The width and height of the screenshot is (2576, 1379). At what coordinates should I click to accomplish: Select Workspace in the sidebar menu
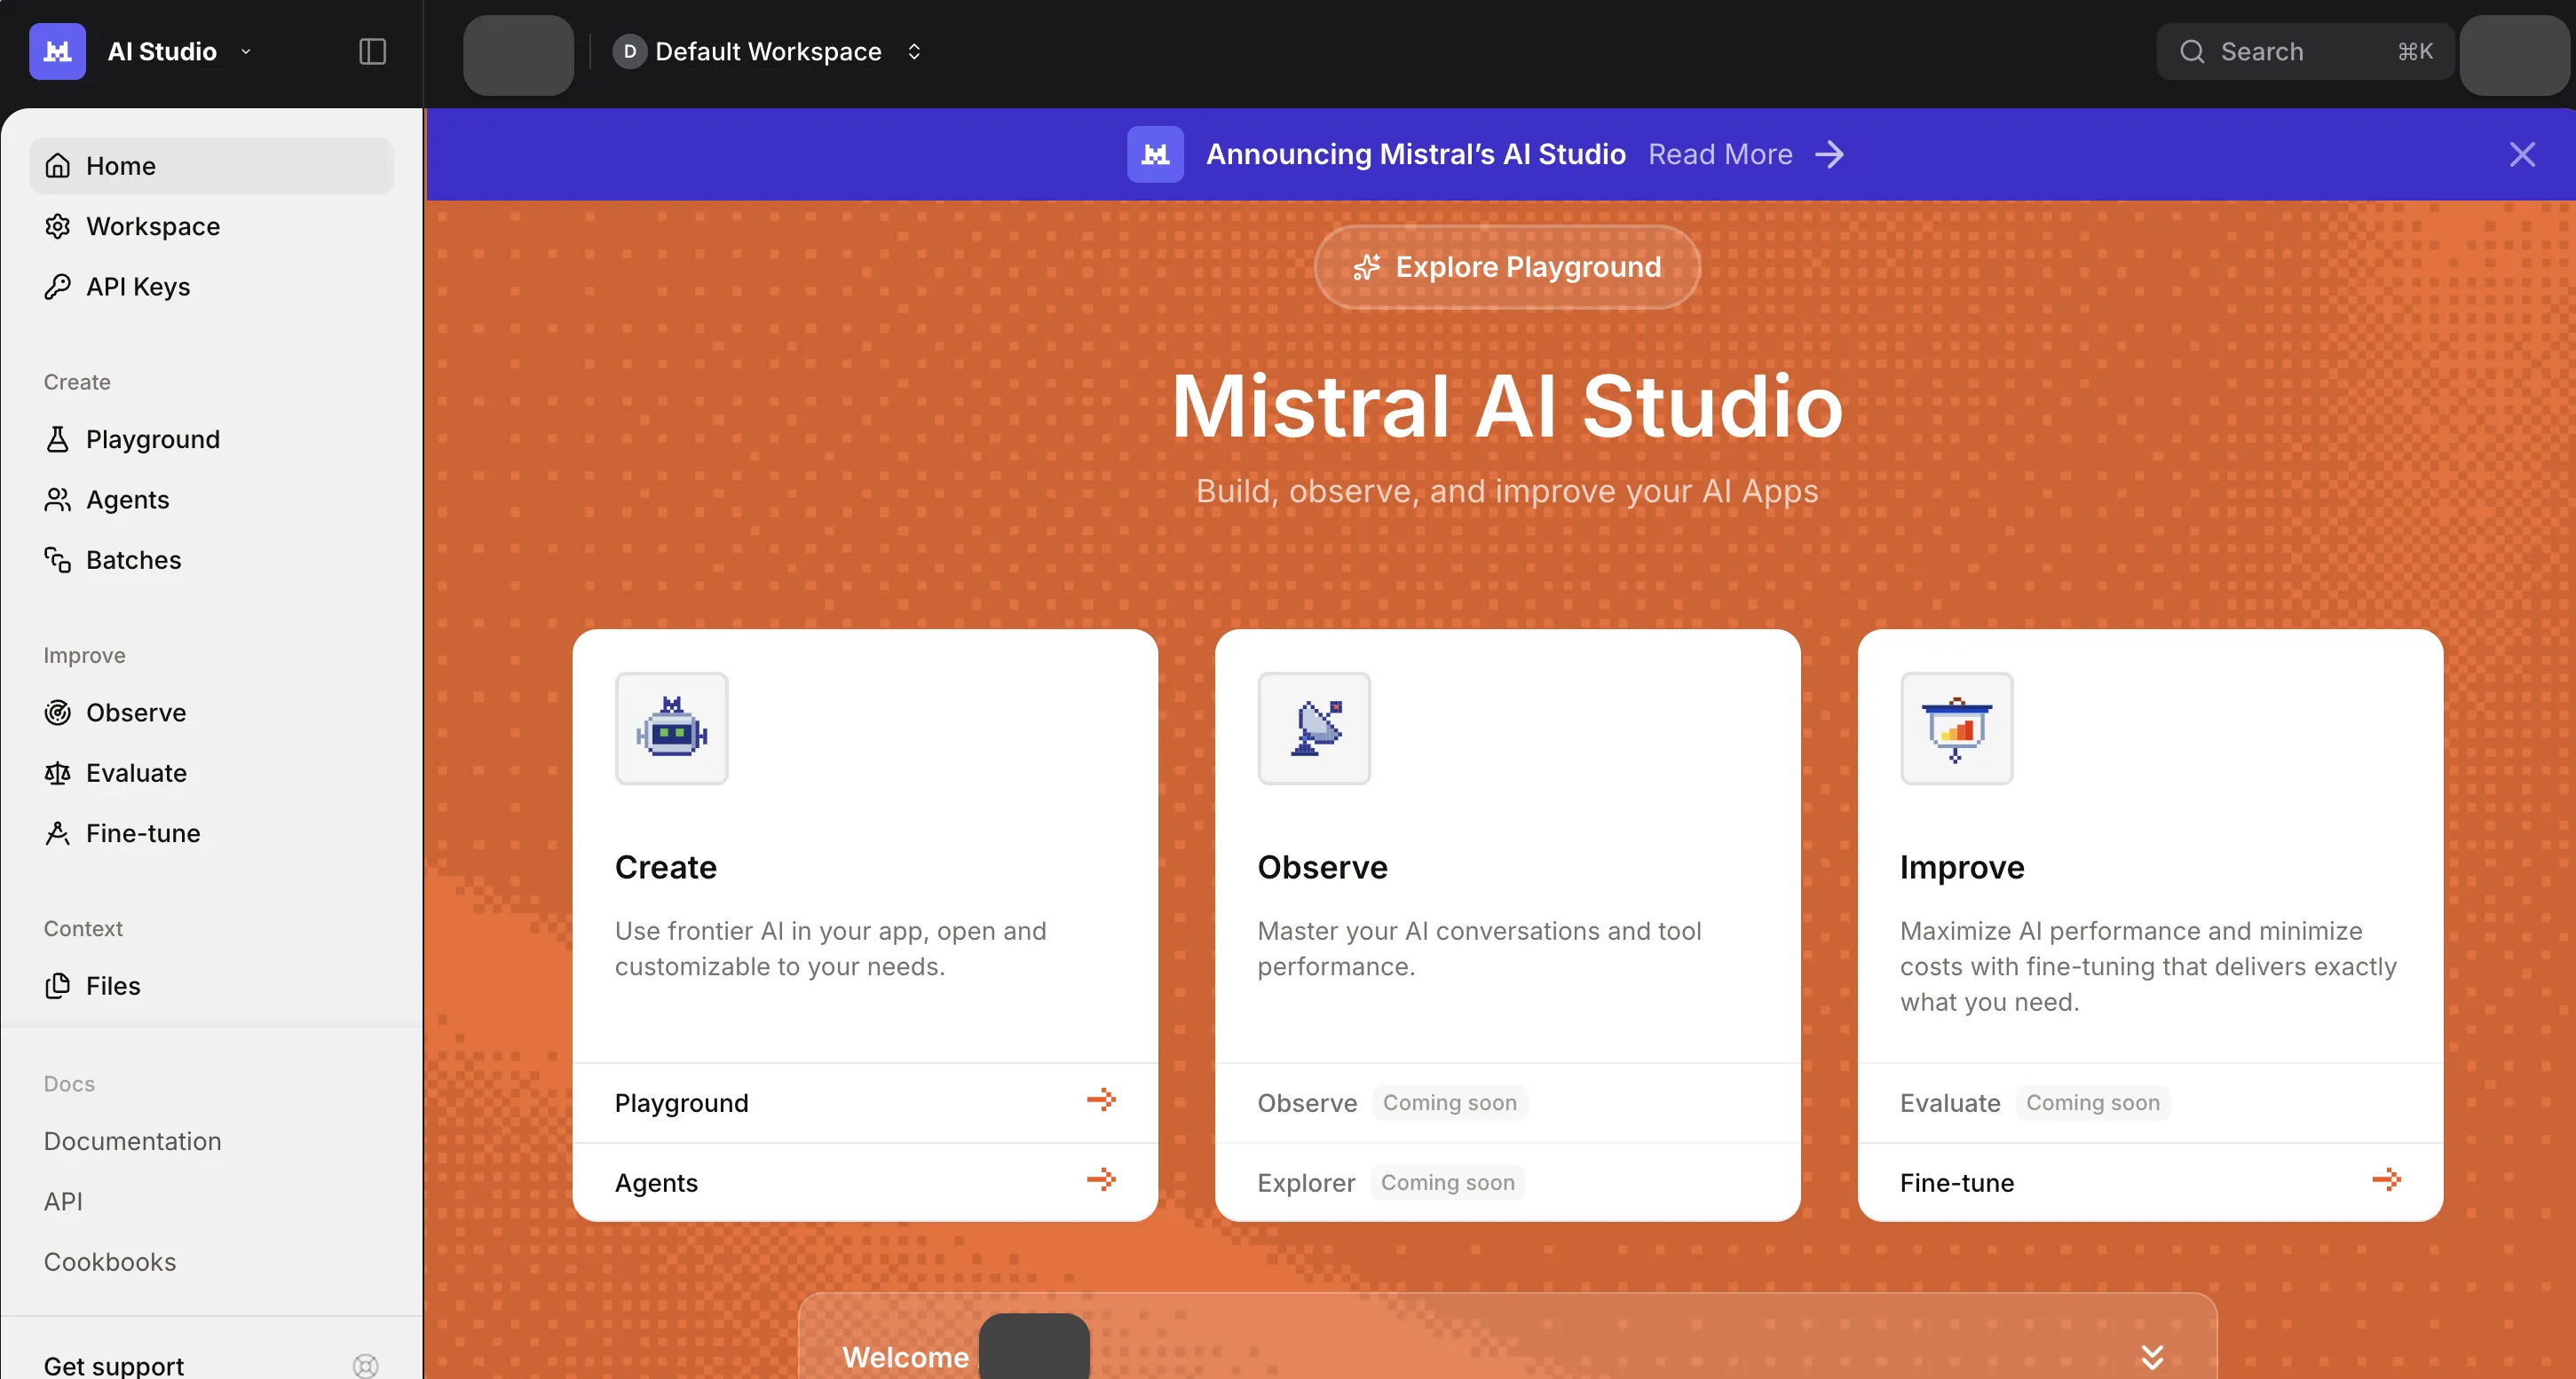point(152,226)
